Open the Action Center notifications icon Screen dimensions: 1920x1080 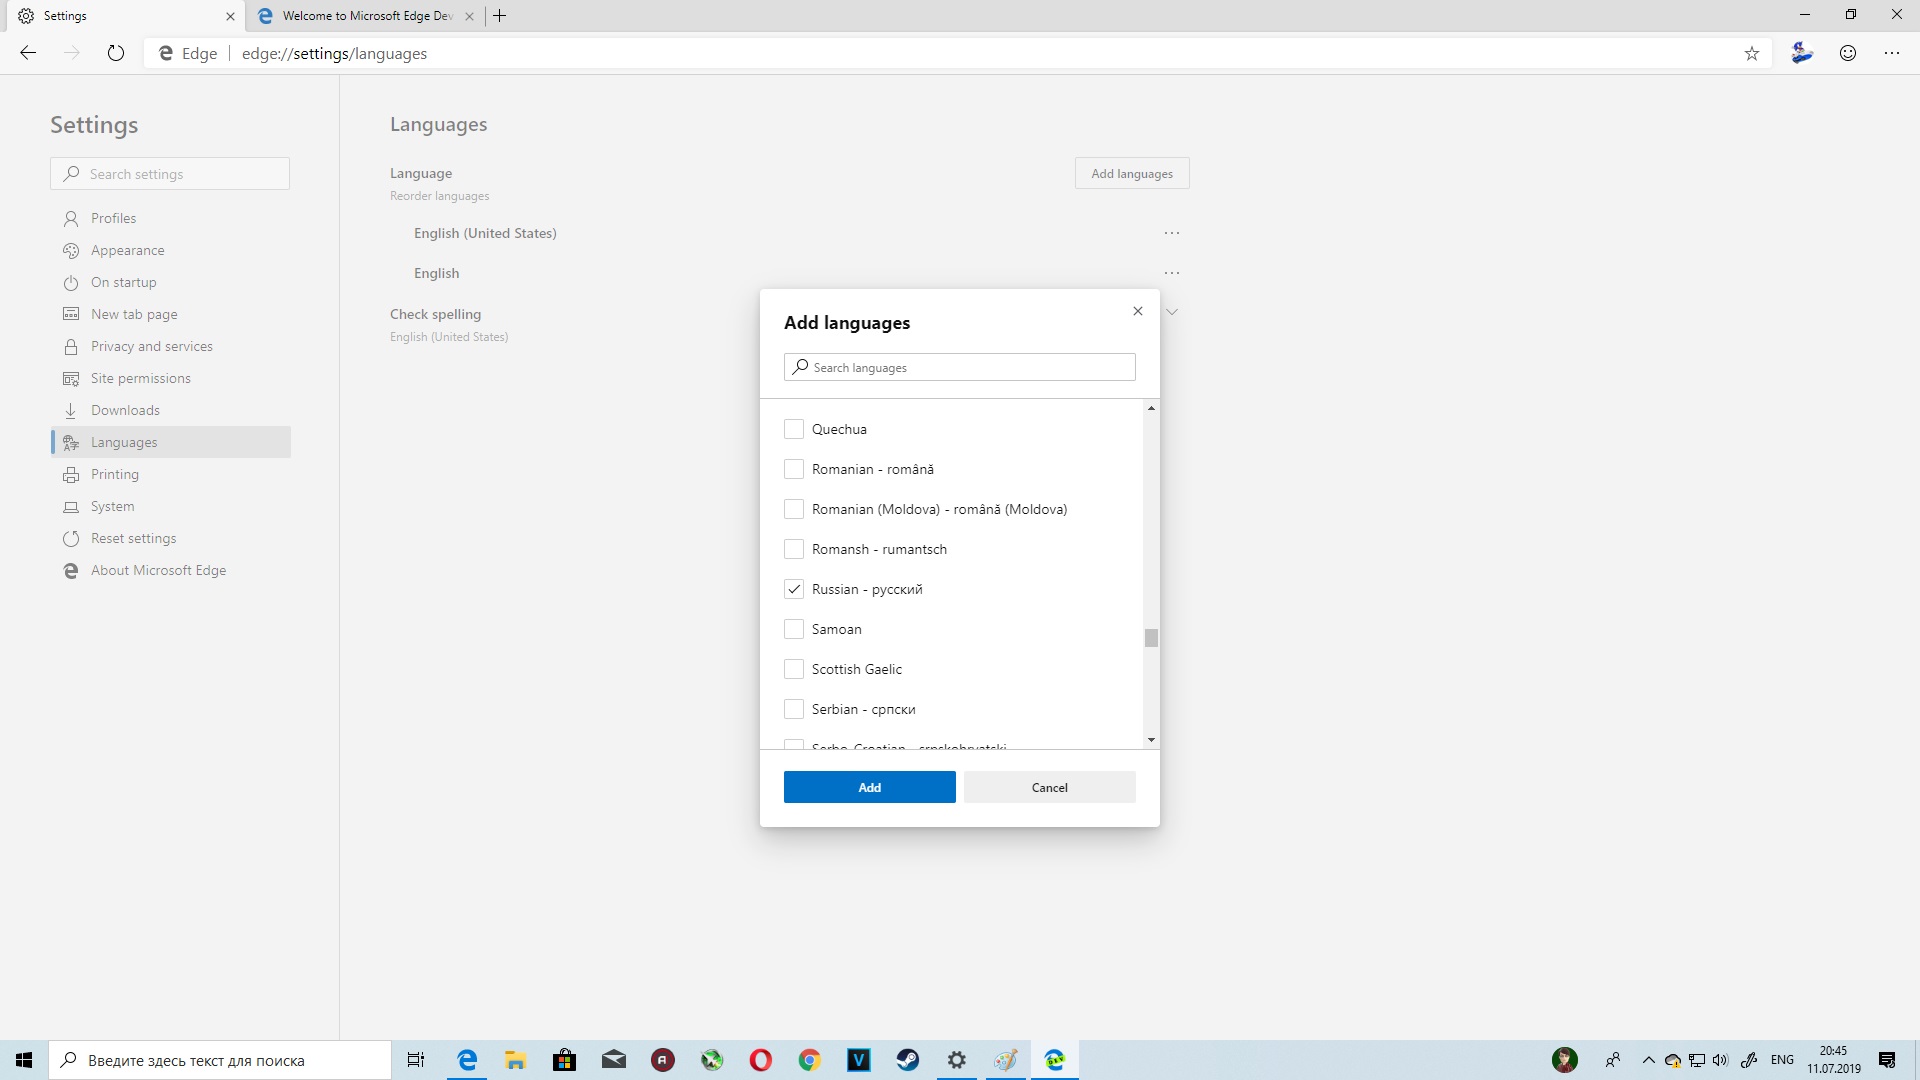[x=1887, y=1060]
